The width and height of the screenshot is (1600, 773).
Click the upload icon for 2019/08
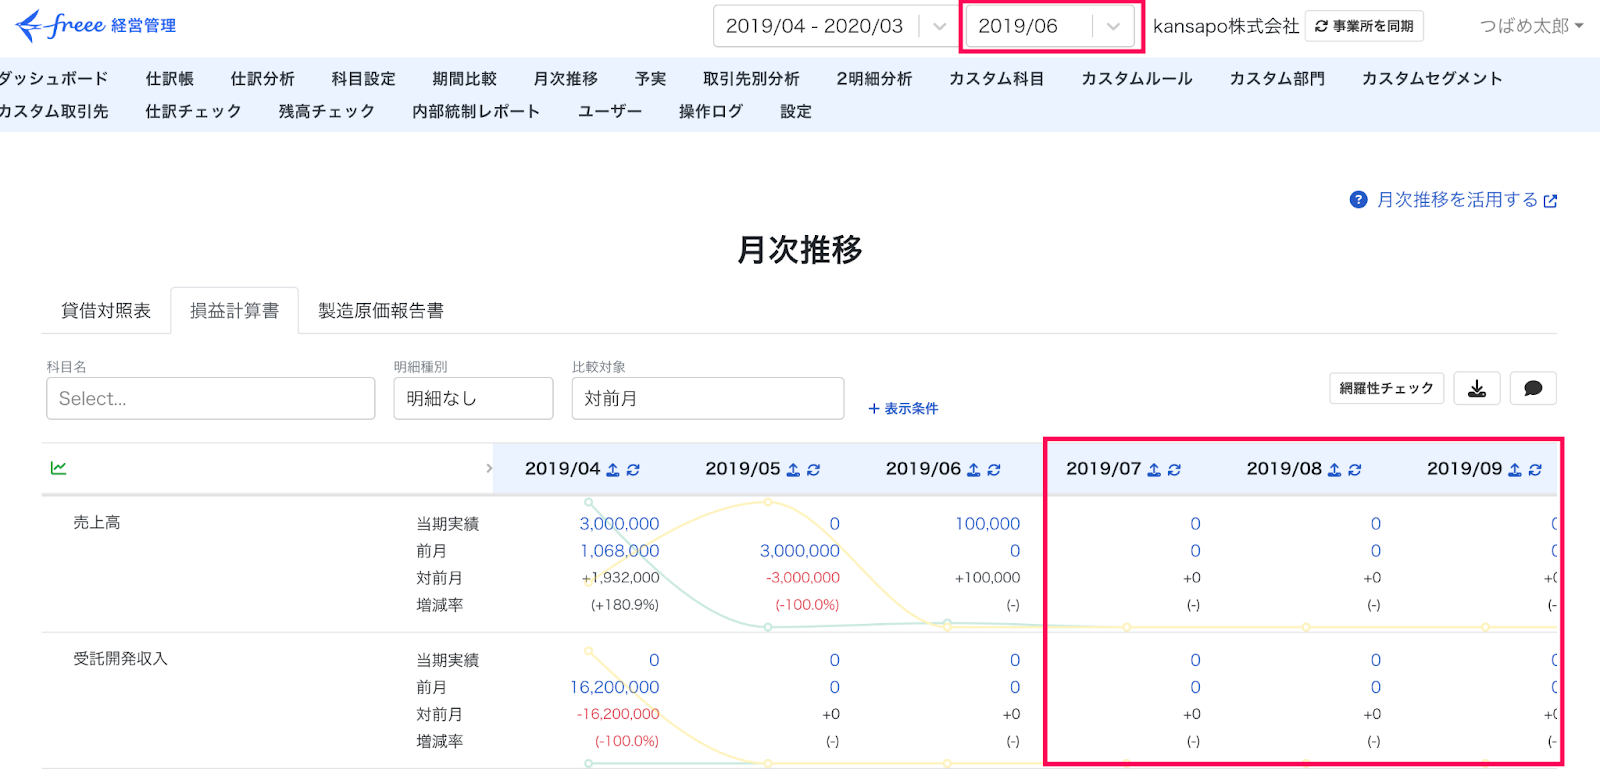(1334, 469)
